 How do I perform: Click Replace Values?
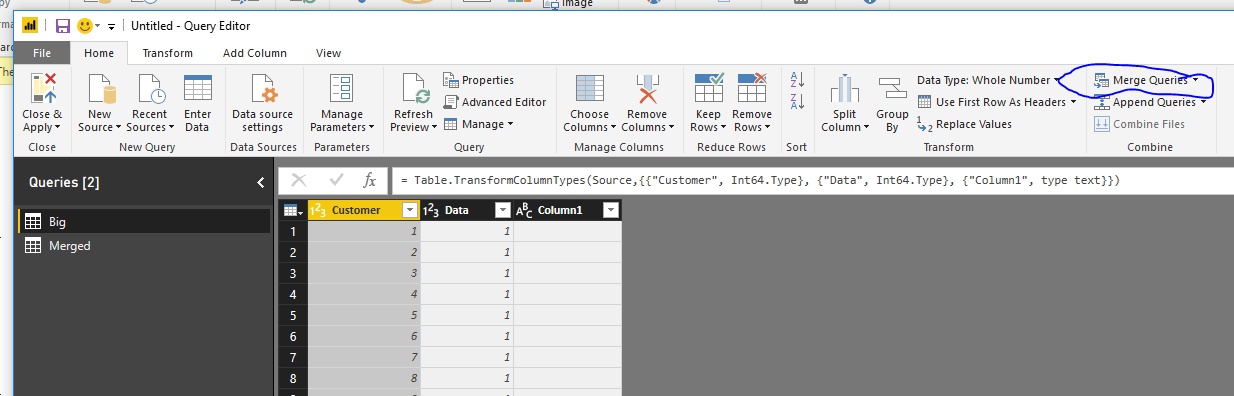tap(965, 124)
